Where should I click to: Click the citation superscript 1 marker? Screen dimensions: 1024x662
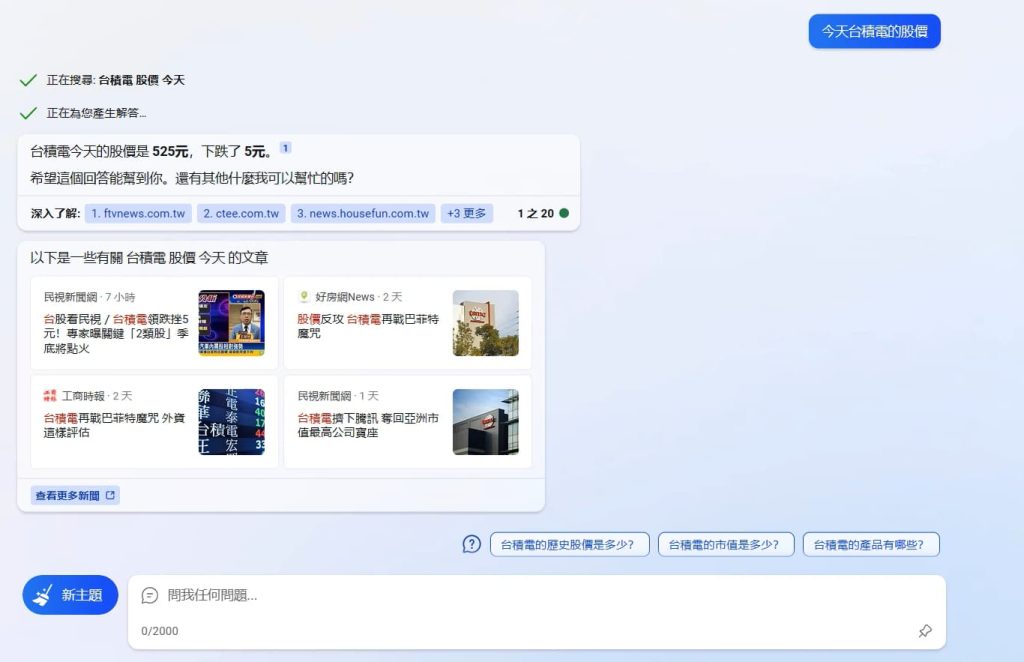click(x=285, y=148)
